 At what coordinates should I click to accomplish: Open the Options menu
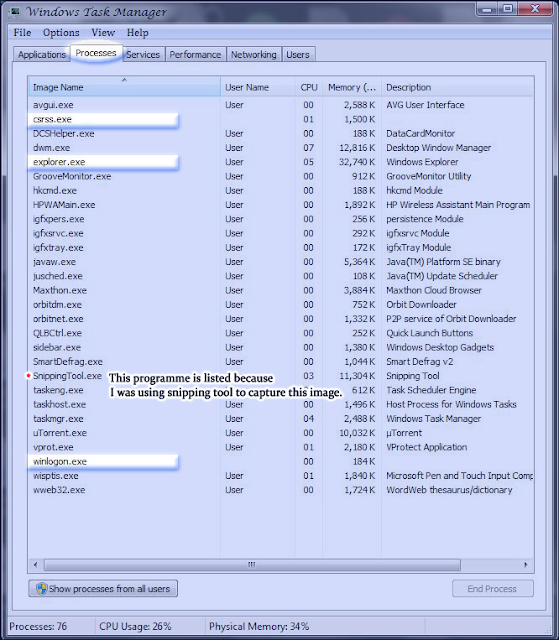(61, 33)
